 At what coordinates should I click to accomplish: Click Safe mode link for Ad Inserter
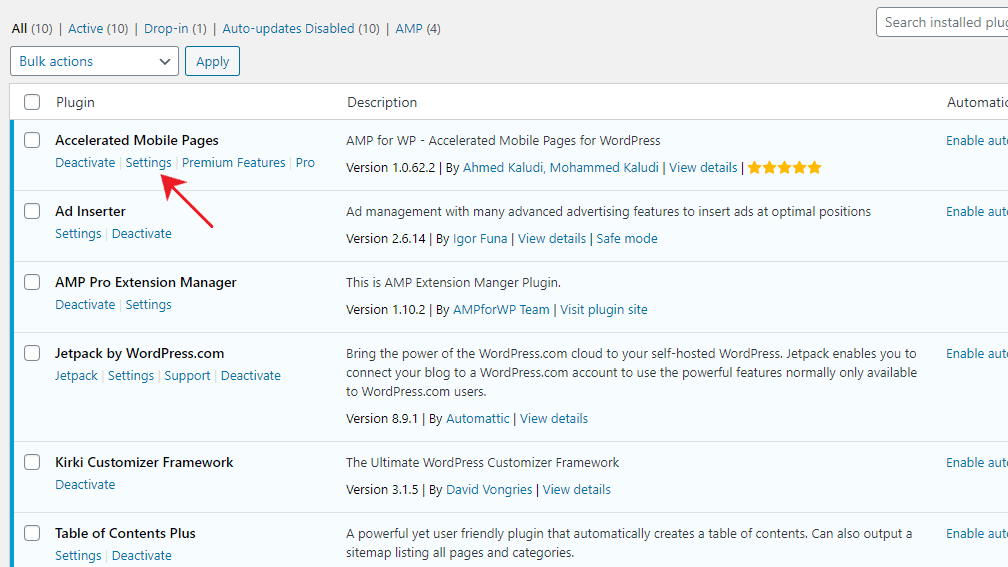click(627, 238)
